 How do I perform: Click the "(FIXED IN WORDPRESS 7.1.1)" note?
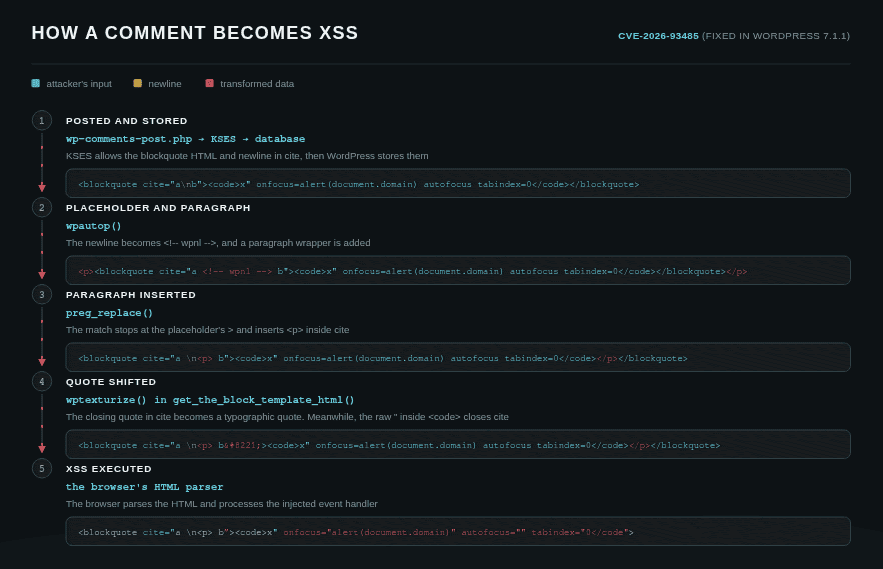(775, 36)
